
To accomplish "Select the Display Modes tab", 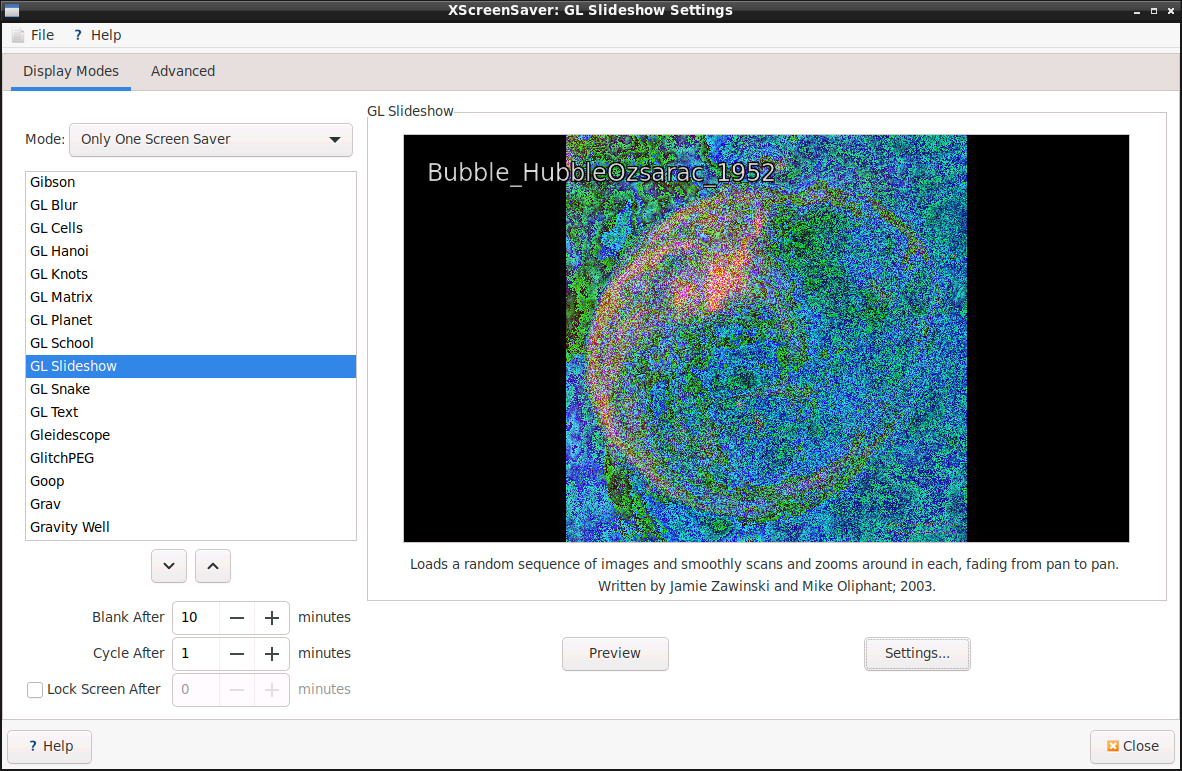I will pos(71,71).
